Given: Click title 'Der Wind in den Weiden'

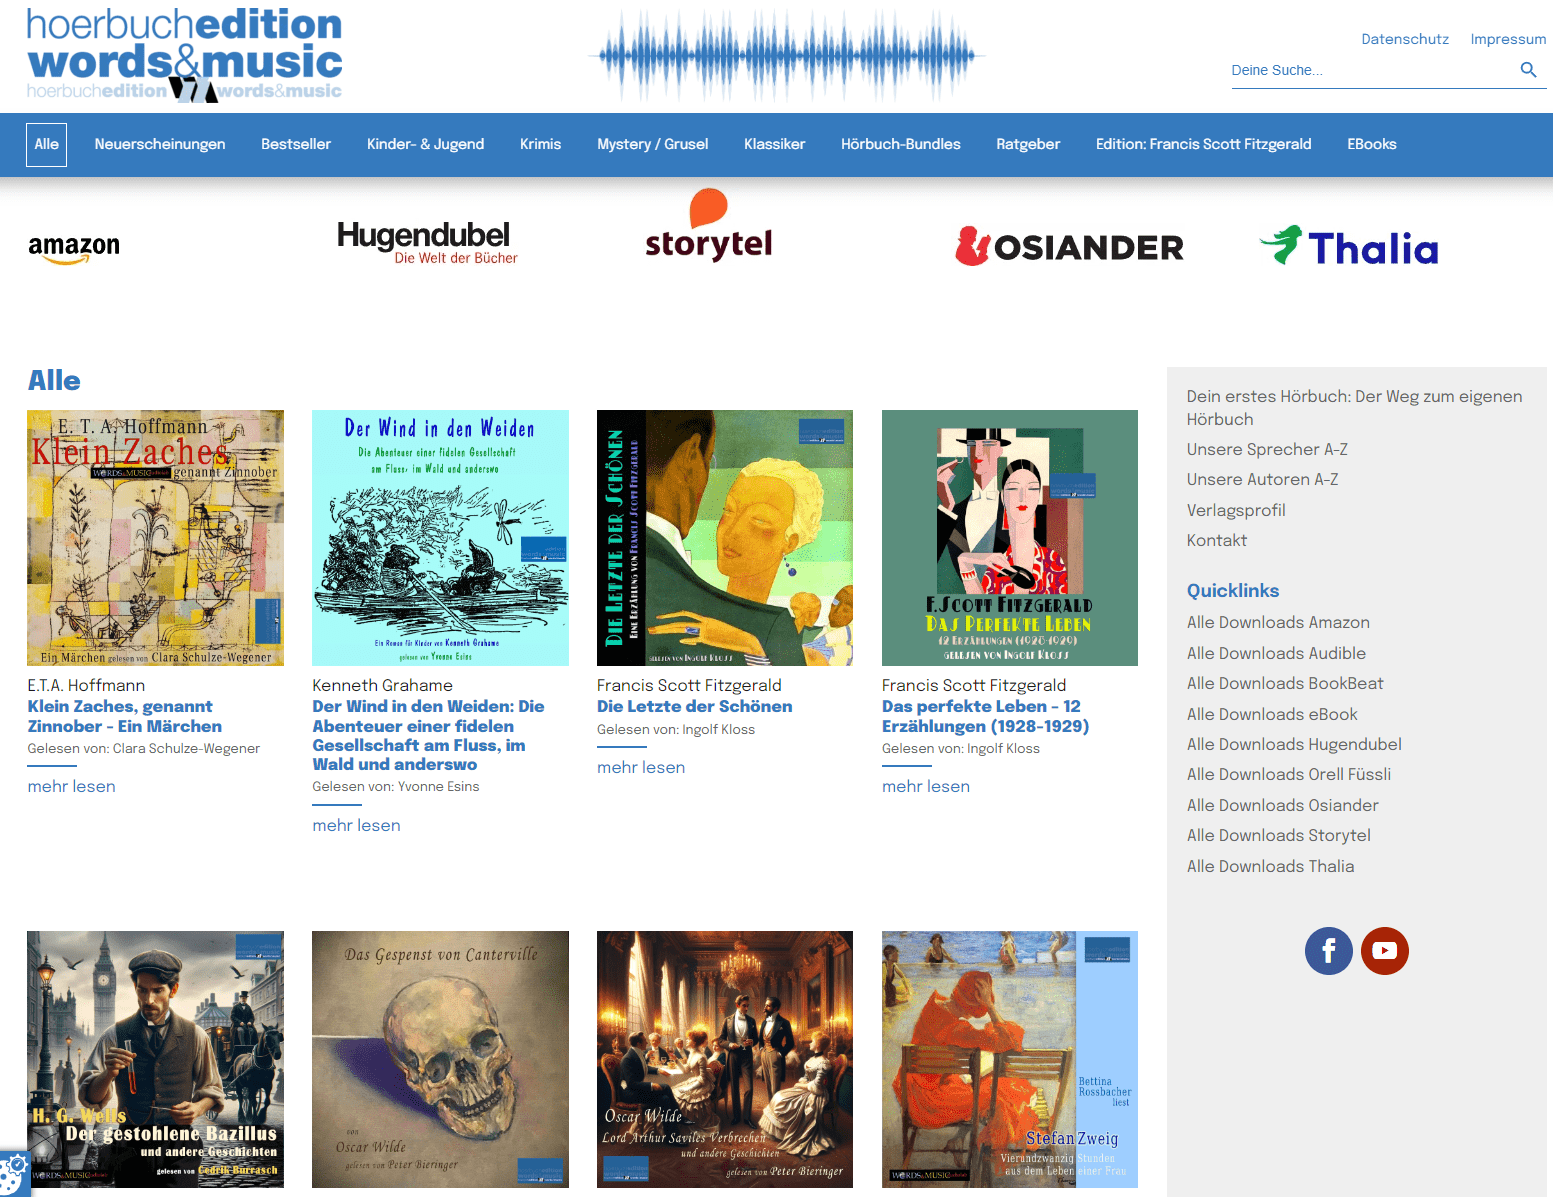Looking at the screenshot, I should tap(428, 735).
